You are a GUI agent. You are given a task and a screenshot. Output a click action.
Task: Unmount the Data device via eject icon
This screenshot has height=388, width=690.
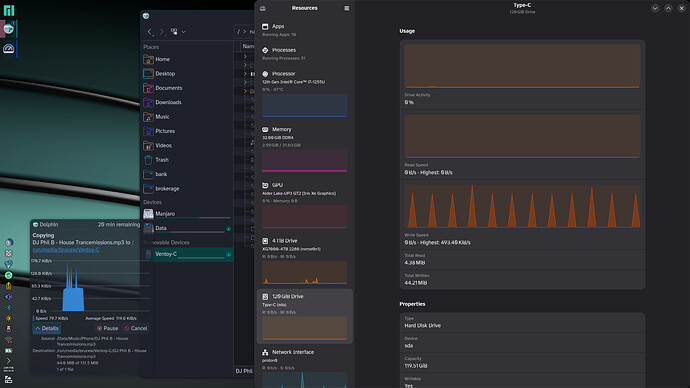228,229
